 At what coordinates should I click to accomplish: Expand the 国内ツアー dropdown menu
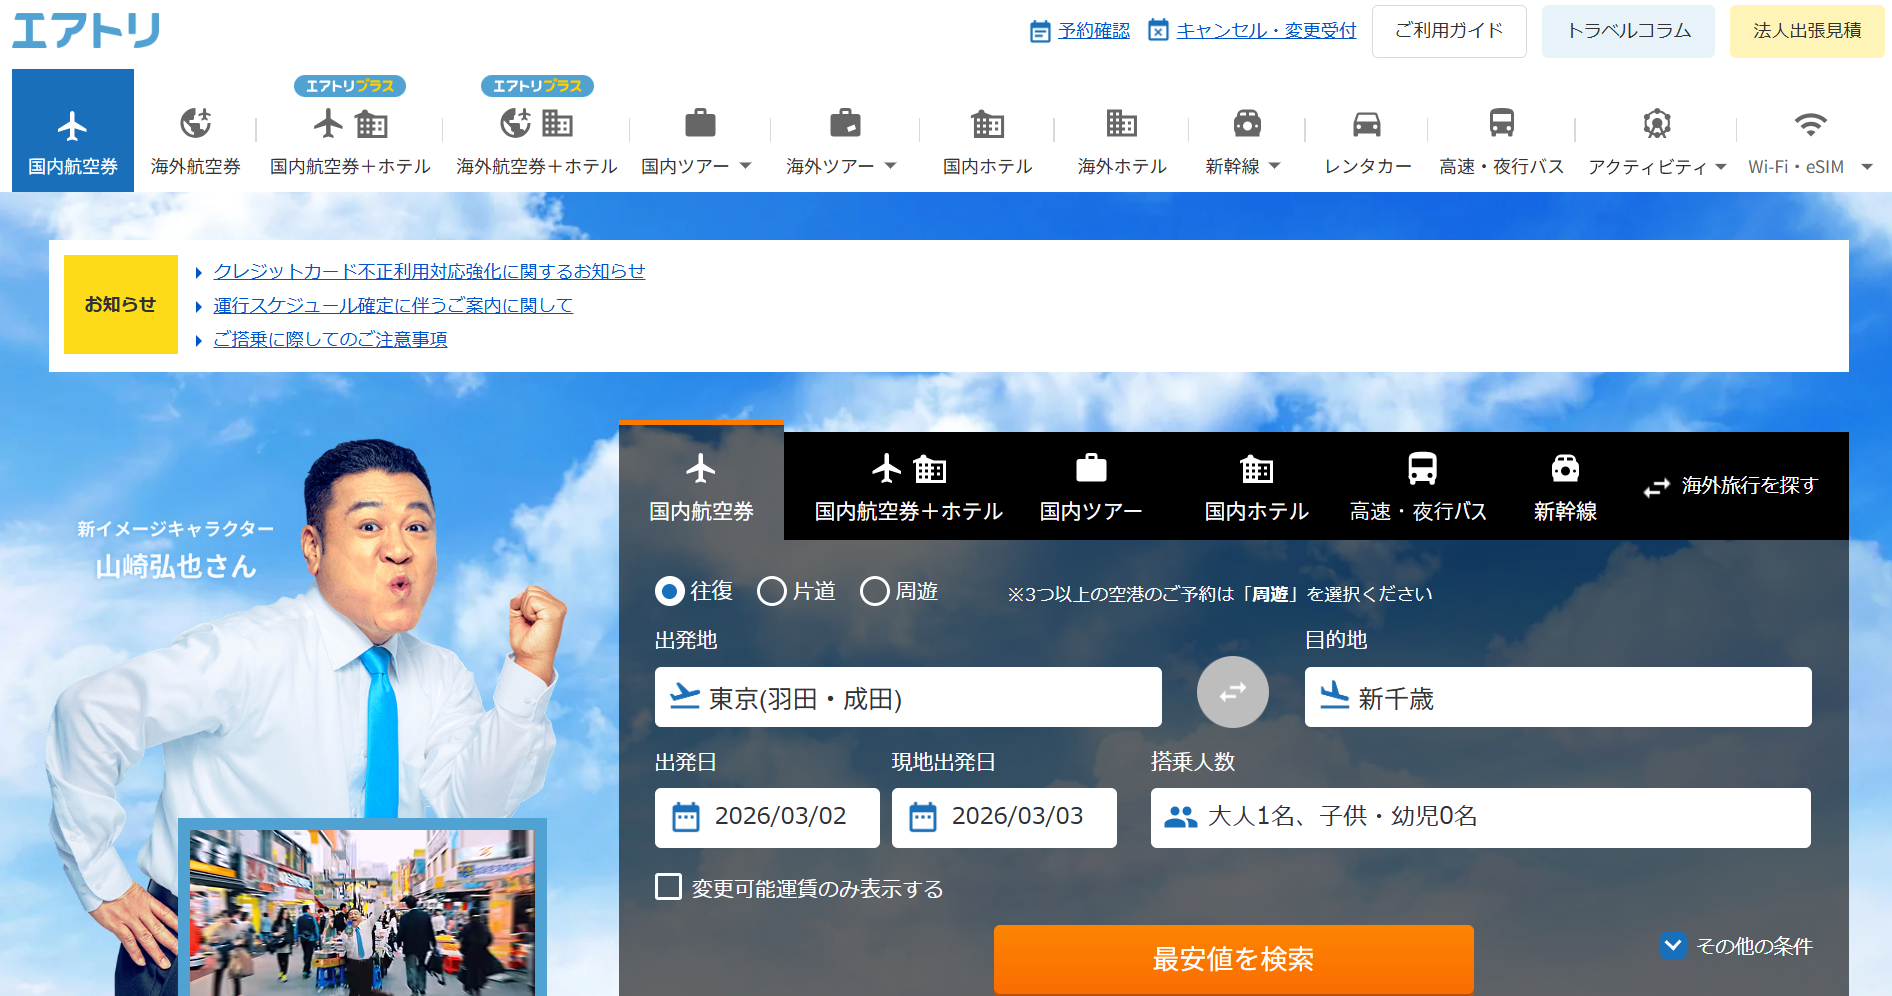[745, 166]
